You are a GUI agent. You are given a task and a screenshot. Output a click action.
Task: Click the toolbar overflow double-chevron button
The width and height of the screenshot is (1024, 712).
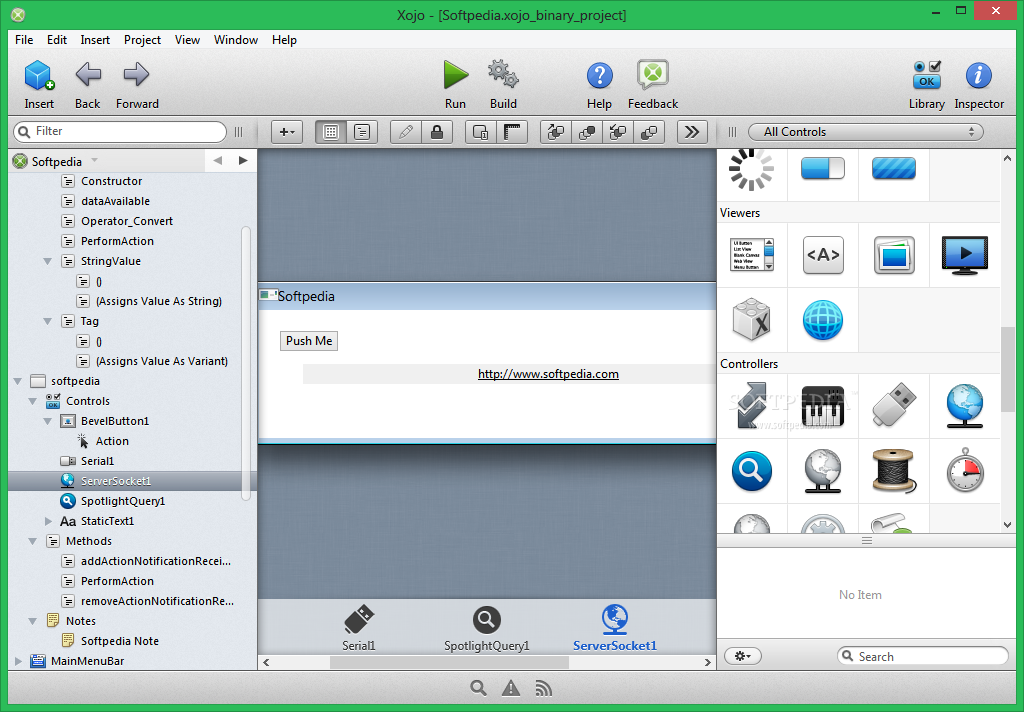pyautogui.click(x=692, y=132)
